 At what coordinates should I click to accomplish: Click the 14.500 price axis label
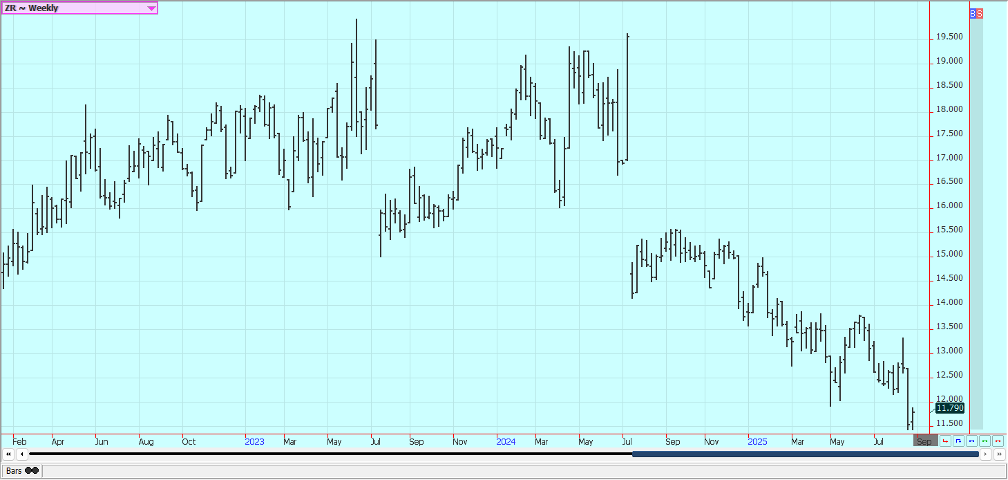pyautogui.click(x=949, y=278)
